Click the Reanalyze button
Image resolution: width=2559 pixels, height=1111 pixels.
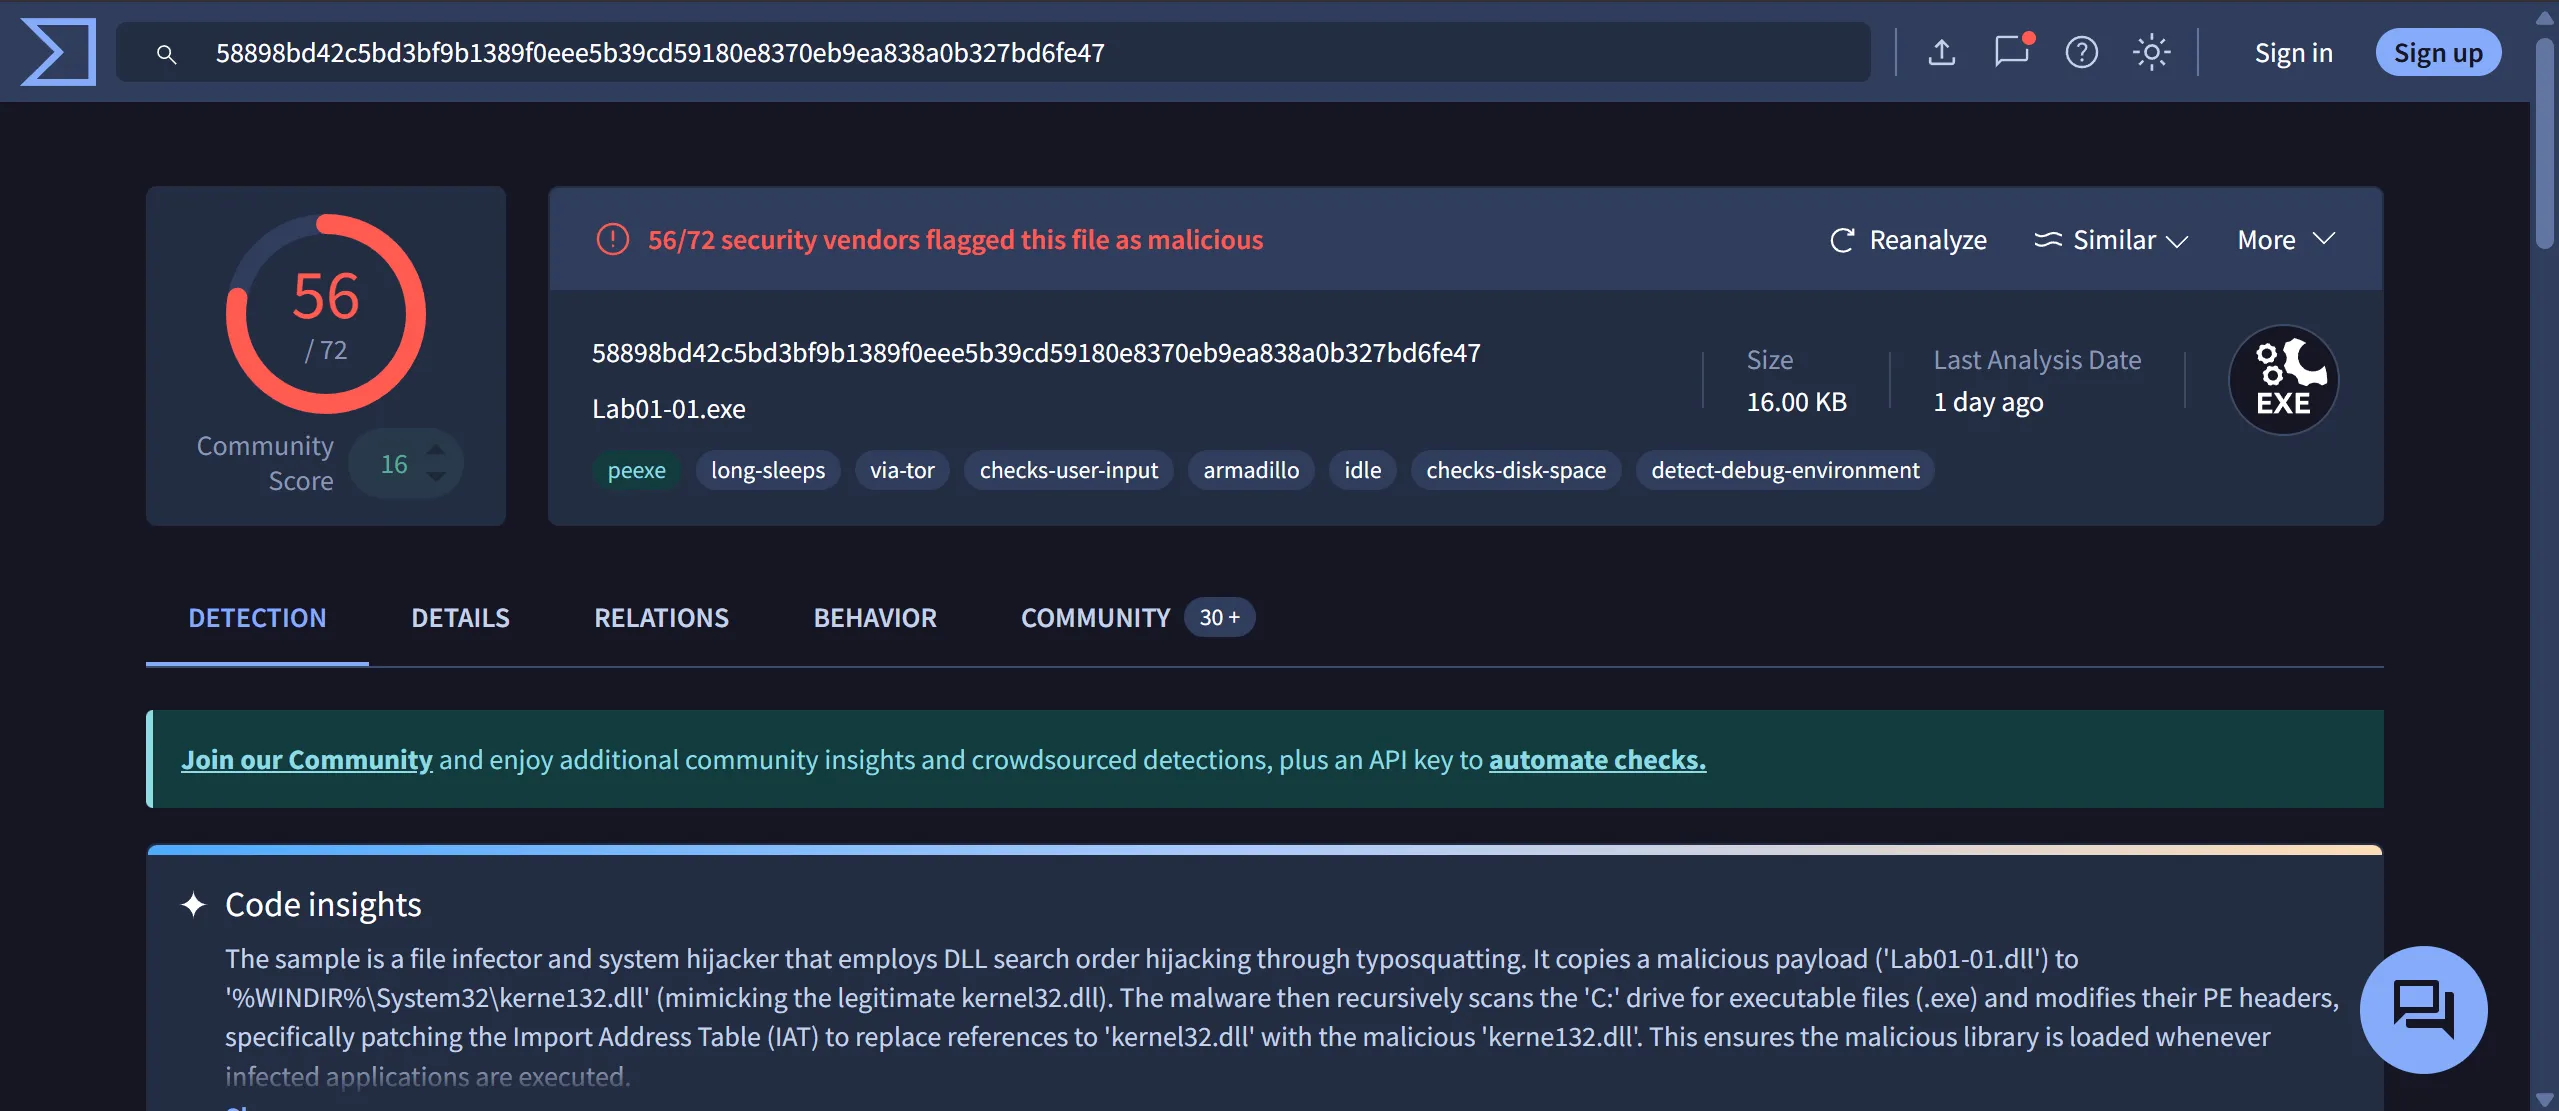(1908, 240)
